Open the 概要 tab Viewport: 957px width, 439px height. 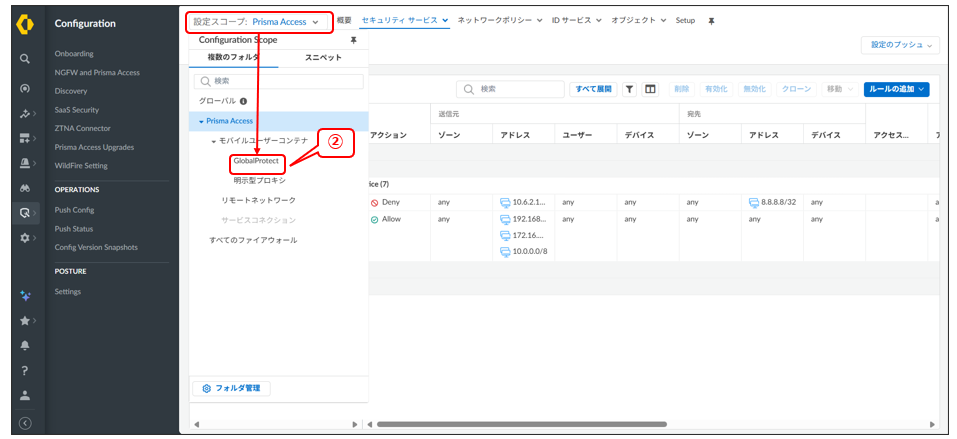click(344, 20)
